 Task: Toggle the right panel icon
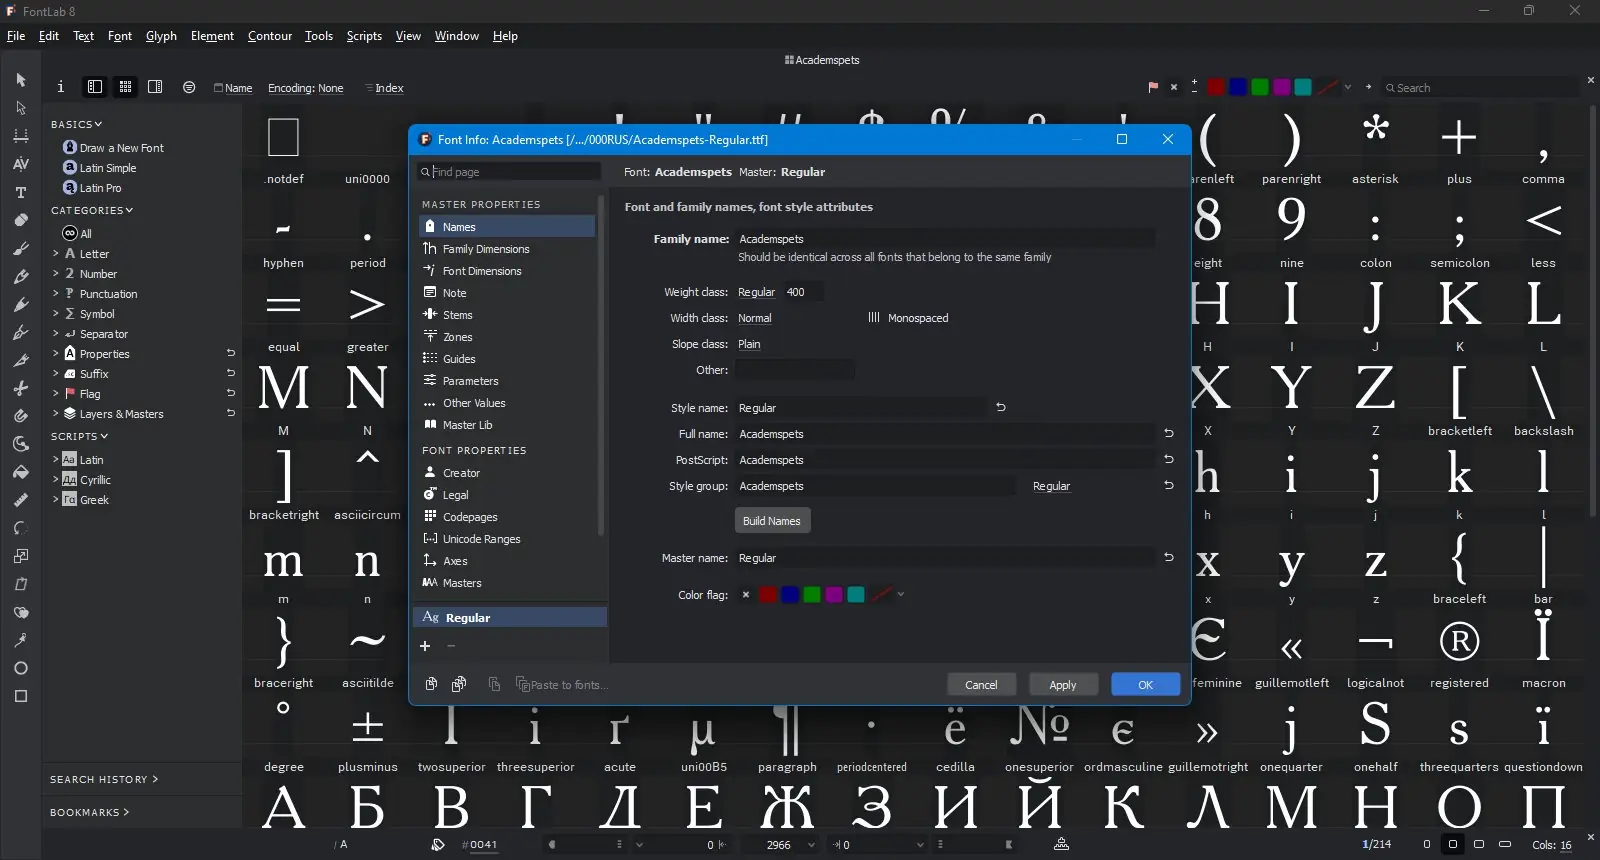(x=155, y=87)
